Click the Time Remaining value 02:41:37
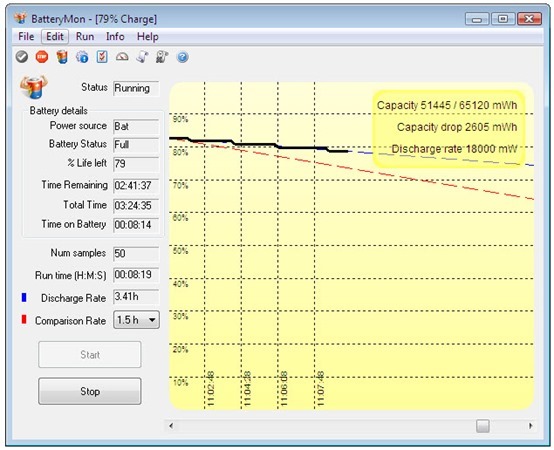 [136, 185]
